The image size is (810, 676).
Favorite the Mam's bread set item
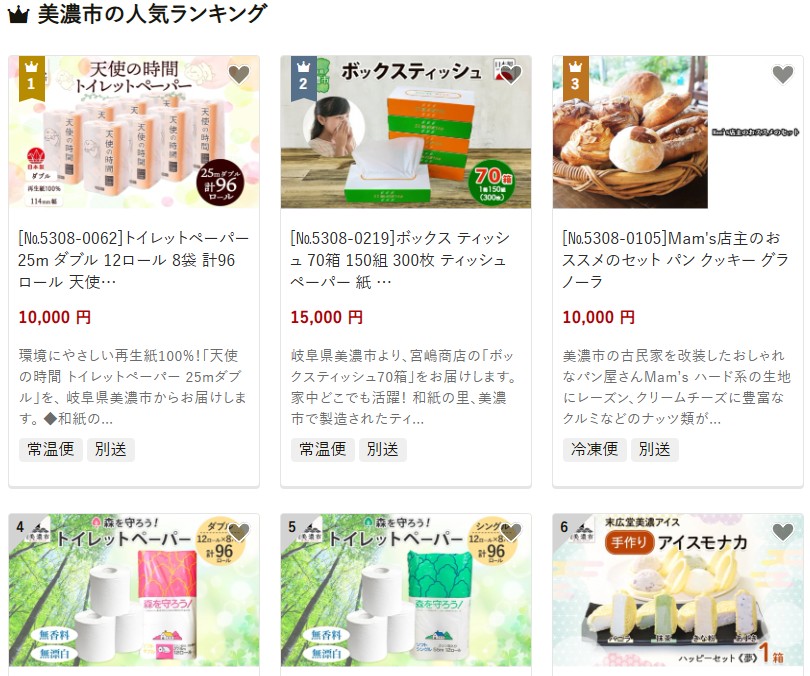pyautogui.click(x=783, y=75)
